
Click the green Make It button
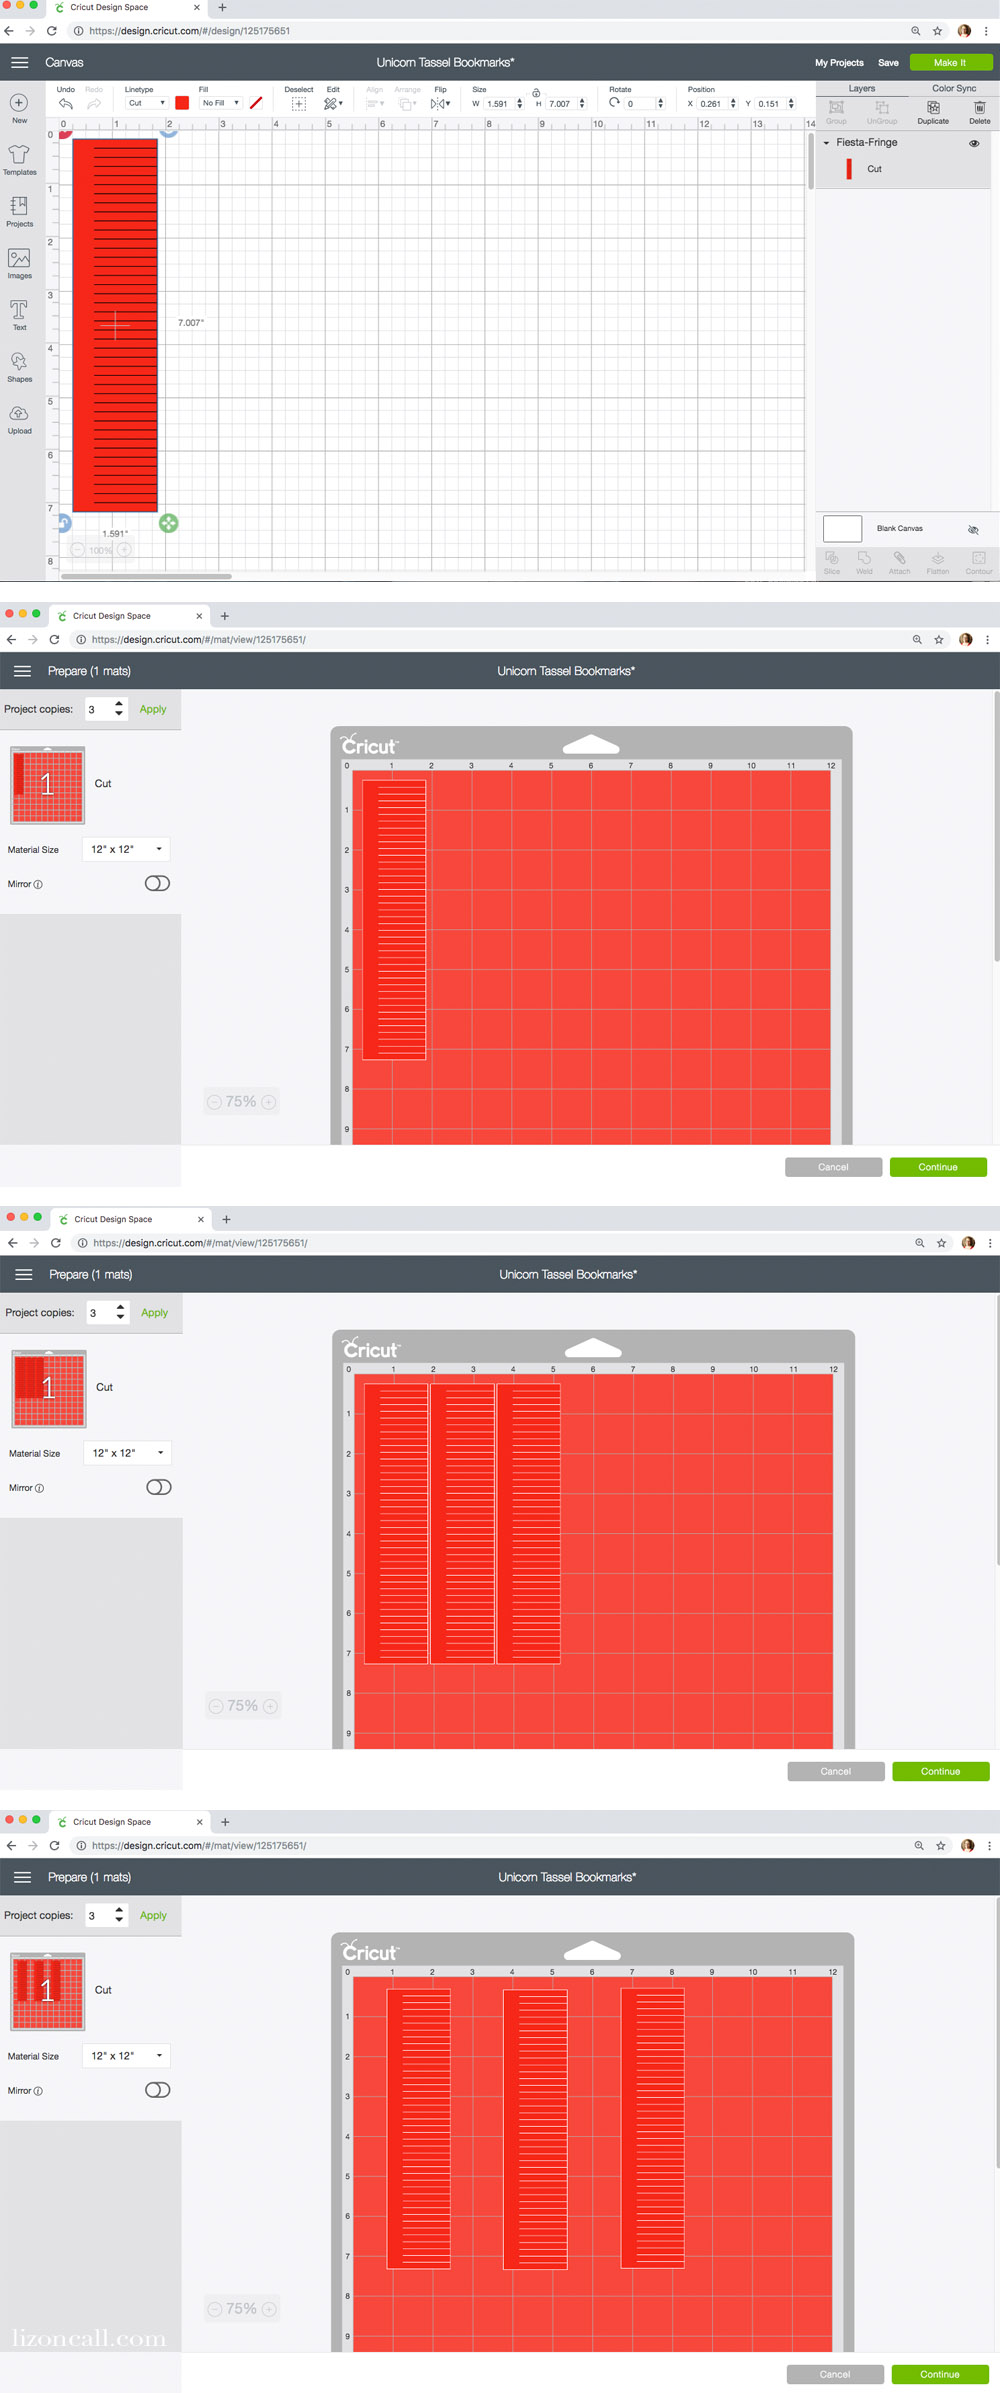tap(951, 62)
